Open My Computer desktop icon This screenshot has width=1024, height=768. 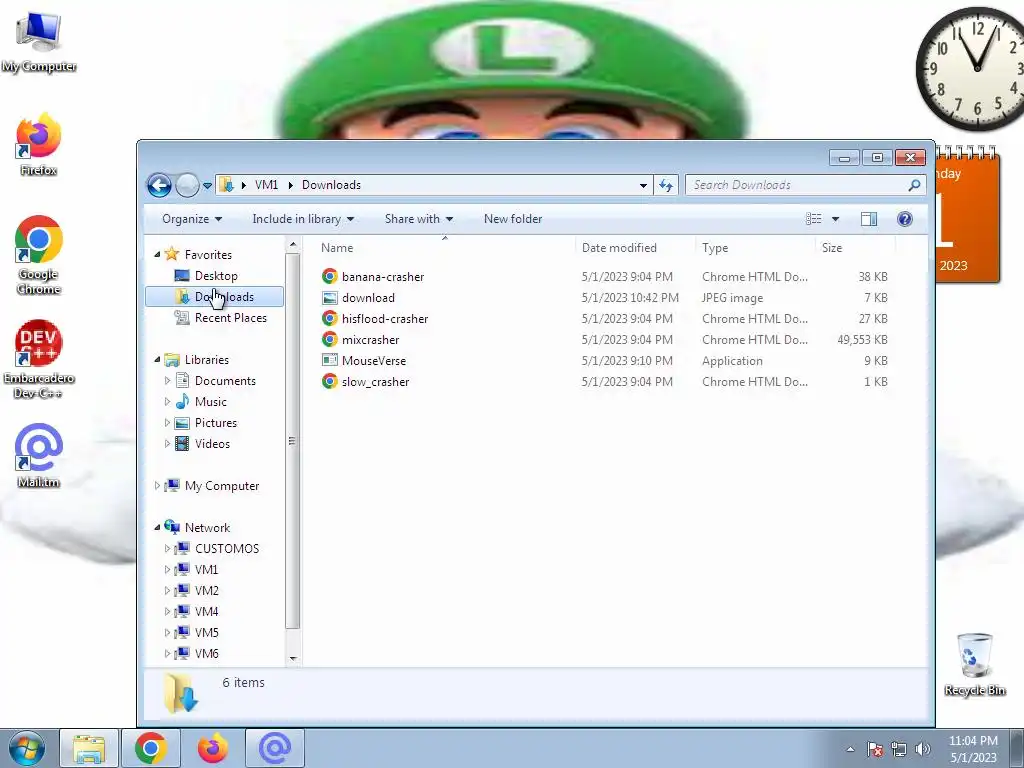tap(39, 42)
